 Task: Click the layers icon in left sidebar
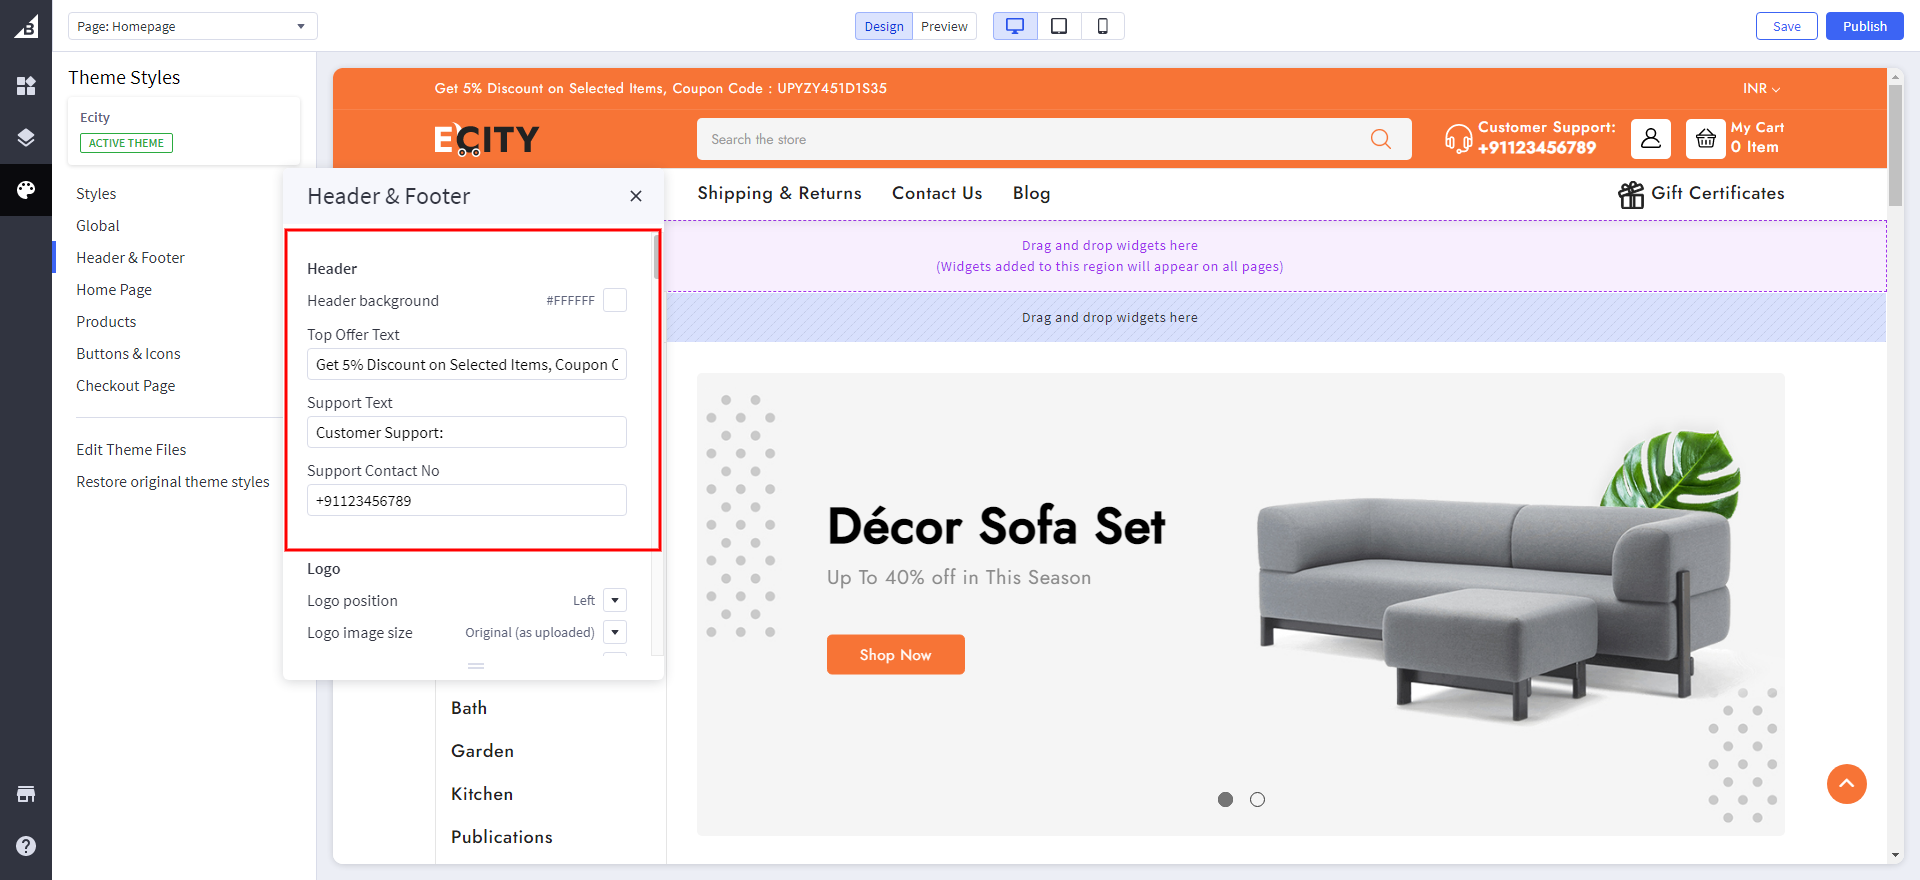pyautogui.click(x=26, y=138)
